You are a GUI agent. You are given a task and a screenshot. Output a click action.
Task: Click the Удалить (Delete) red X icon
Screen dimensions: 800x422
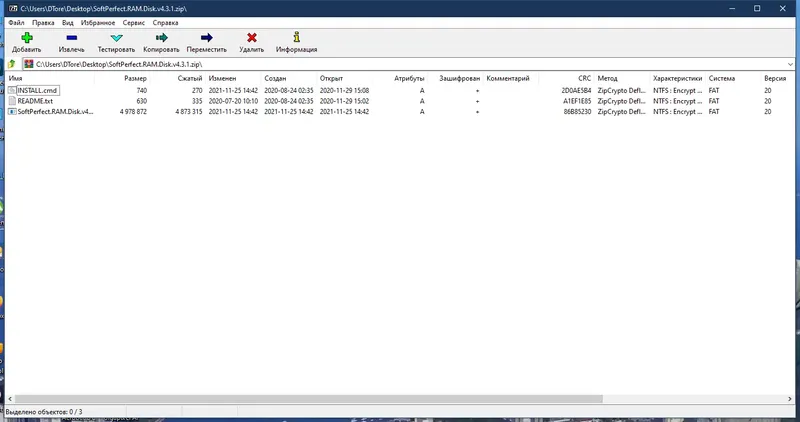[x=252, y=38]
